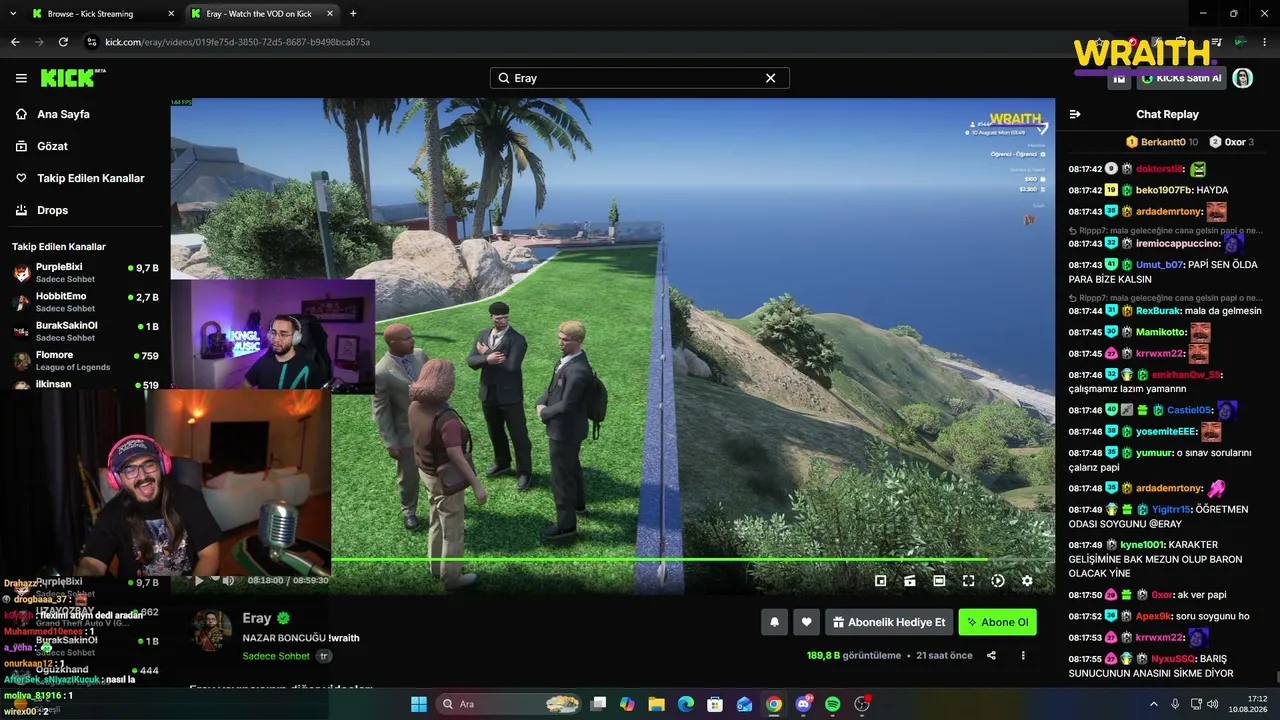This screenshot has width=1280, height=720.
Task: Click Abonelik Hediye Et button
Action: point(889,622)
